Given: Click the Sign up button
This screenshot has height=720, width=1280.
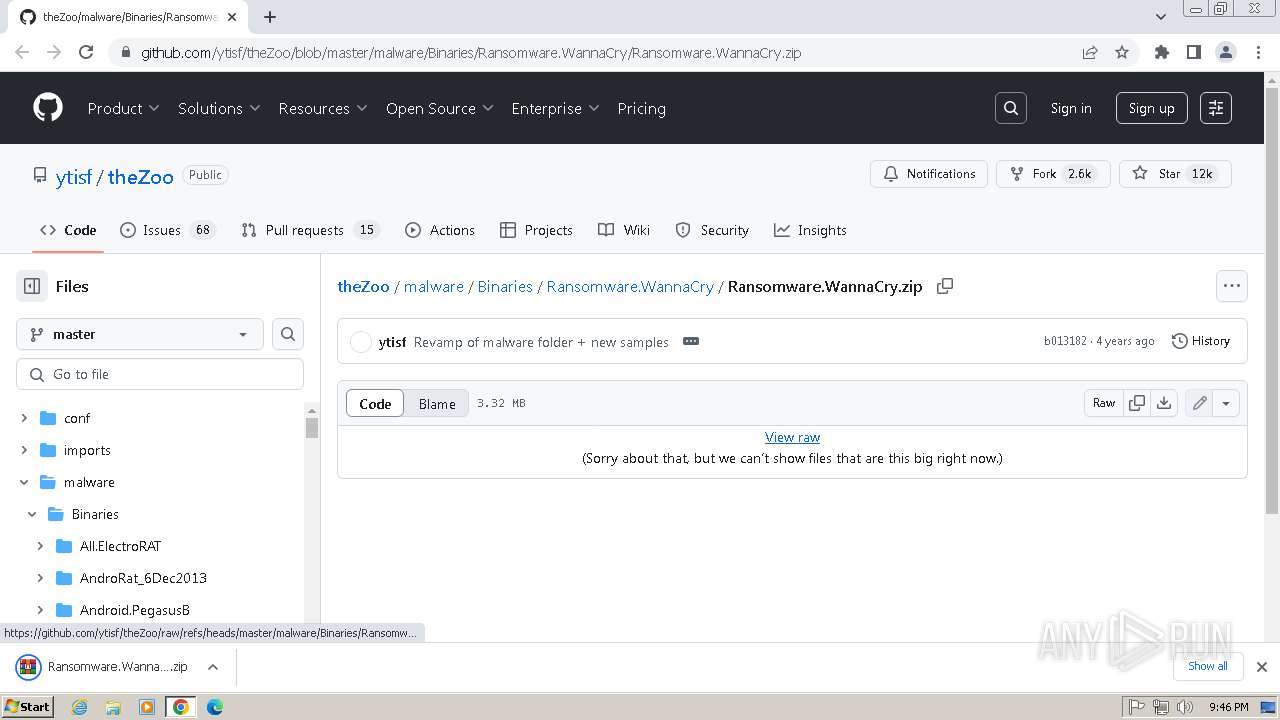Looking at the screenshot, I should pos(1151,108).
